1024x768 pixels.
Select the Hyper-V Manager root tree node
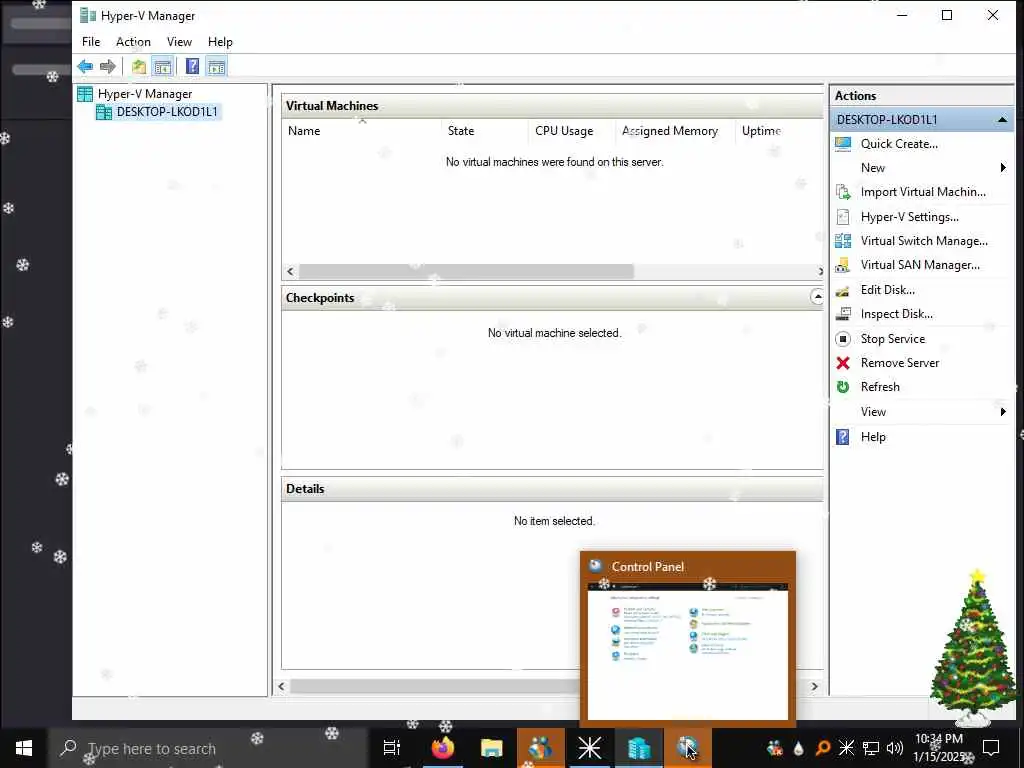144,94
